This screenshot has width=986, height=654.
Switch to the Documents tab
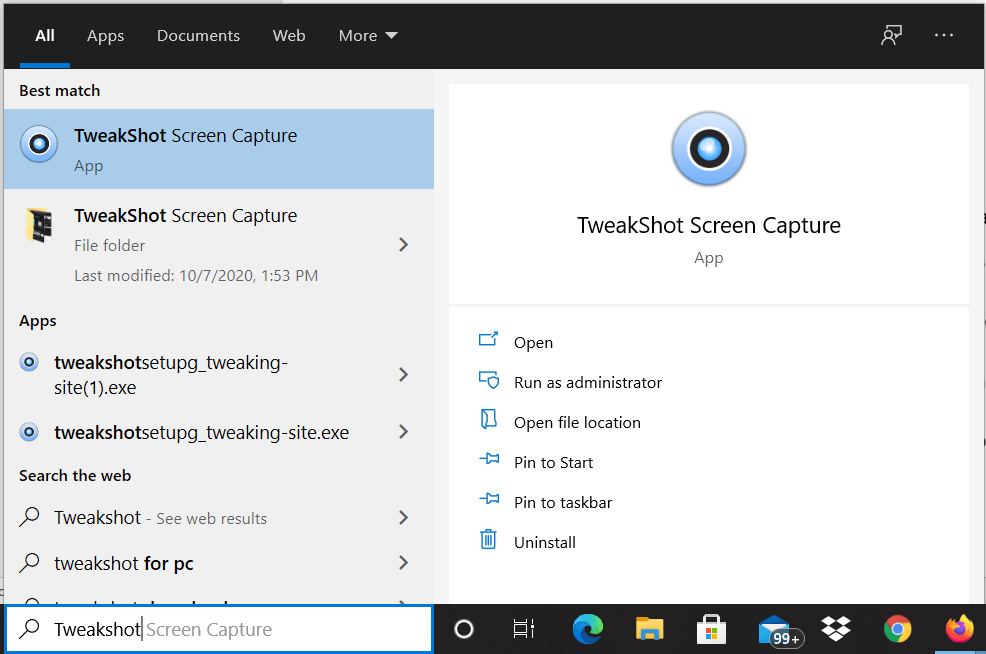click(x=198, y=35)
